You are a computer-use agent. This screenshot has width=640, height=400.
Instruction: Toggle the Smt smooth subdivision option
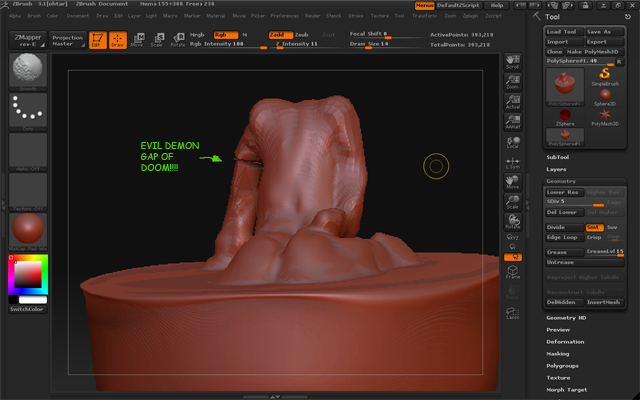[594, 227]
